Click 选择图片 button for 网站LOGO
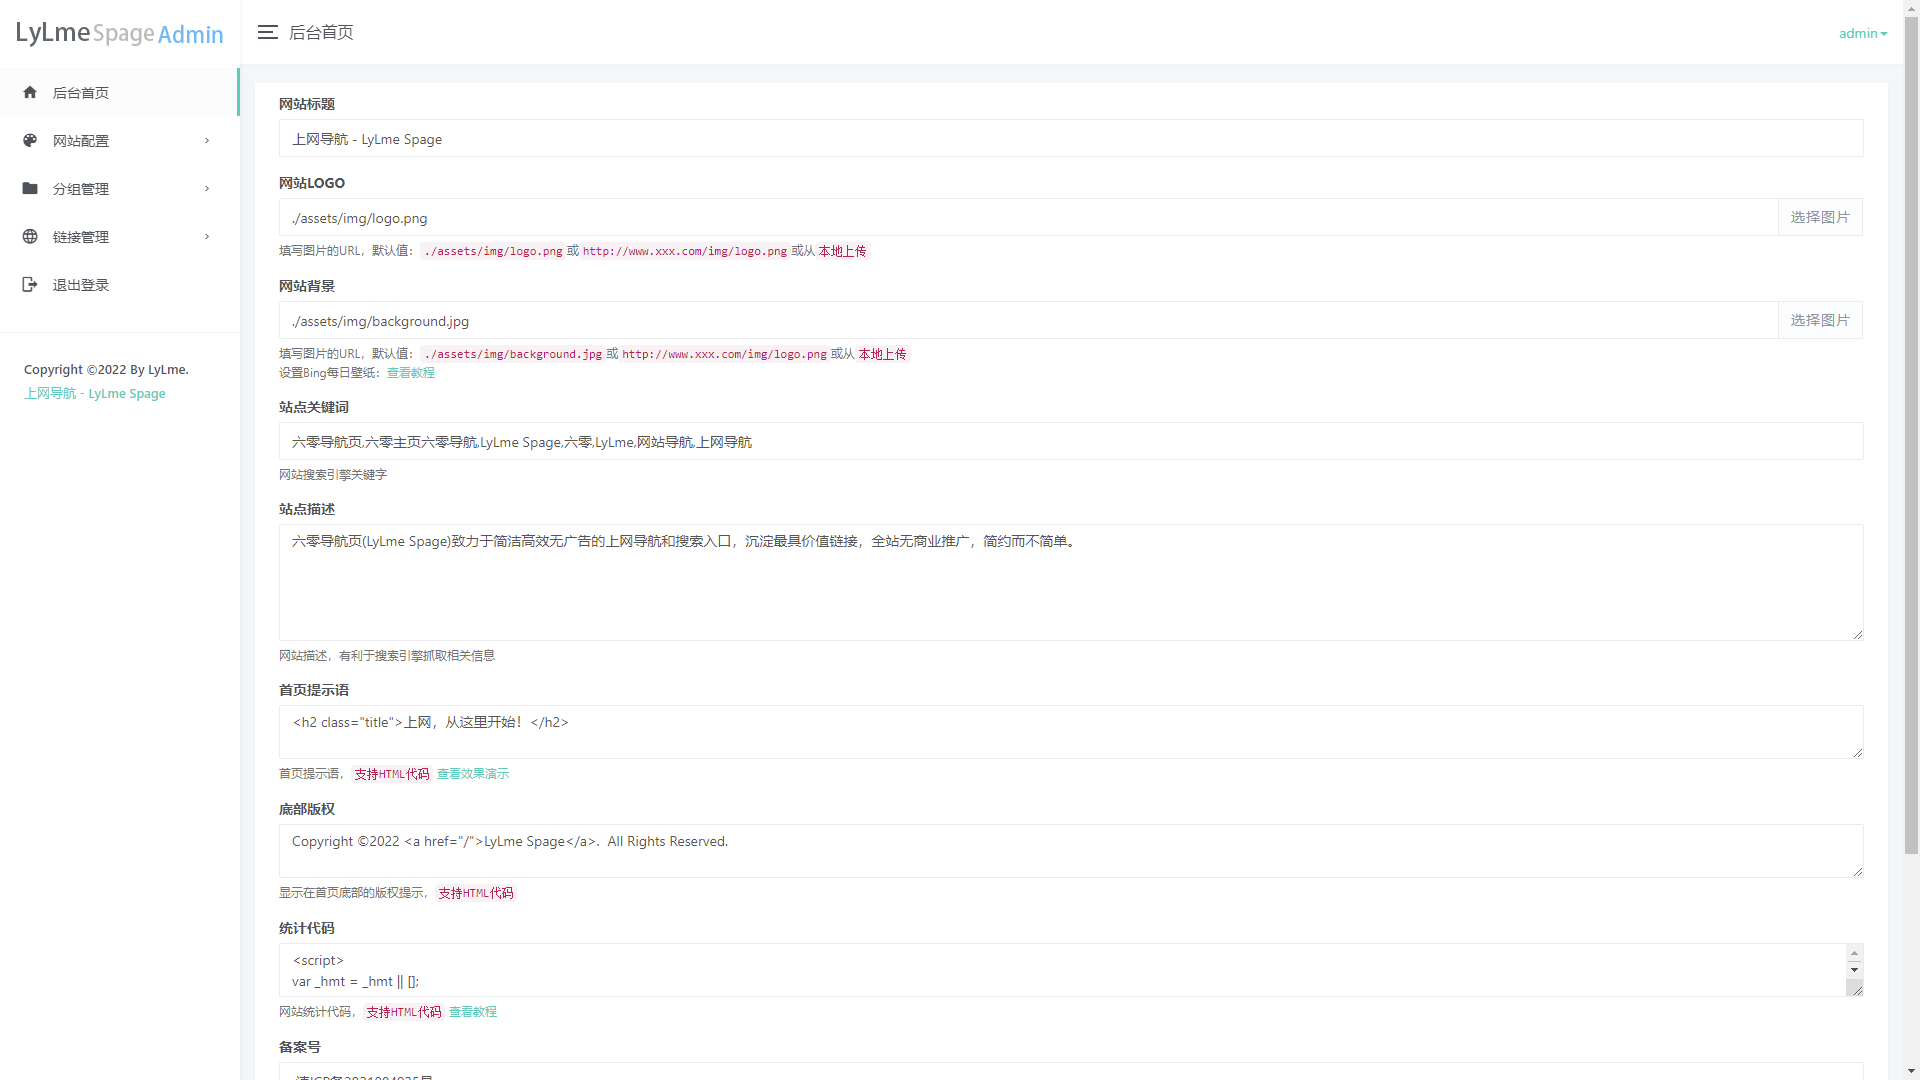The width and height of the screenshot is (1920, 1080). [x=1819, y=217]
